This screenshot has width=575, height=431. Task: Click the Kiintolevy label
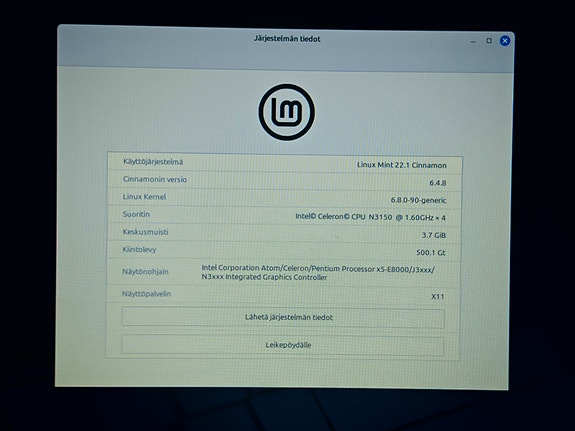139,249
